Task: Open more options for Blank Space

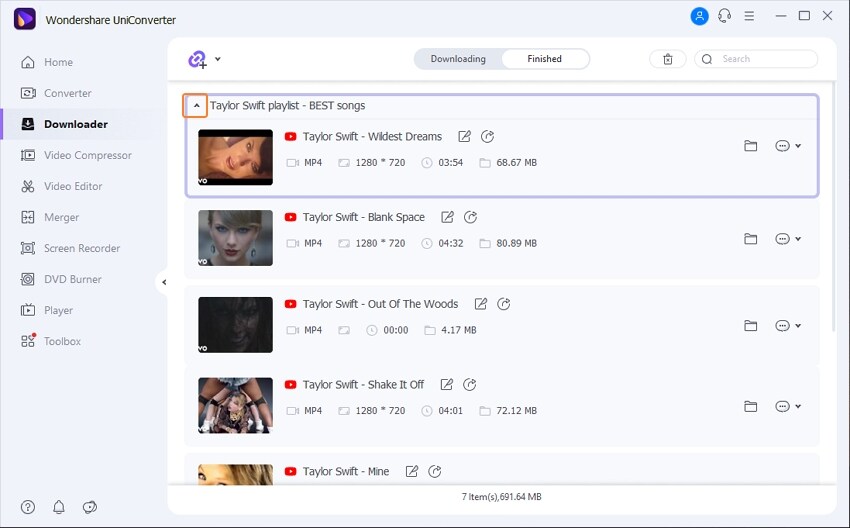Action: pos(782,239)
